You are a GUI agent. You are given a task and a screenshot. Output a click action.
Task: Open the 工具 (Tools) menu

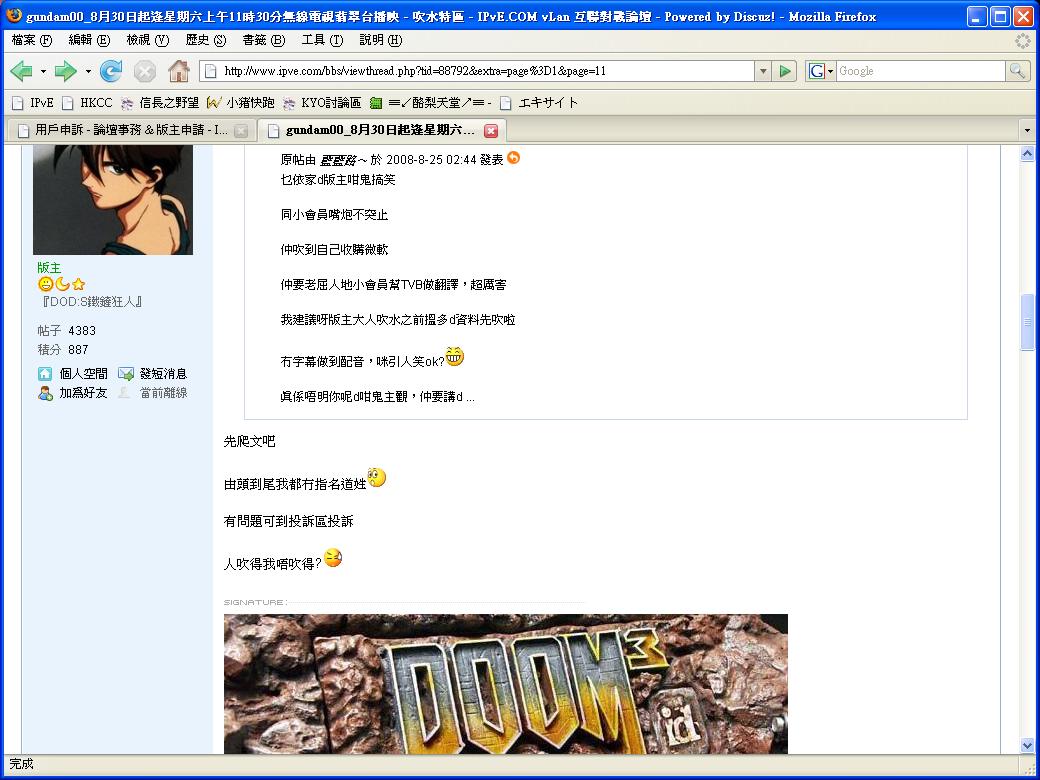321,40
